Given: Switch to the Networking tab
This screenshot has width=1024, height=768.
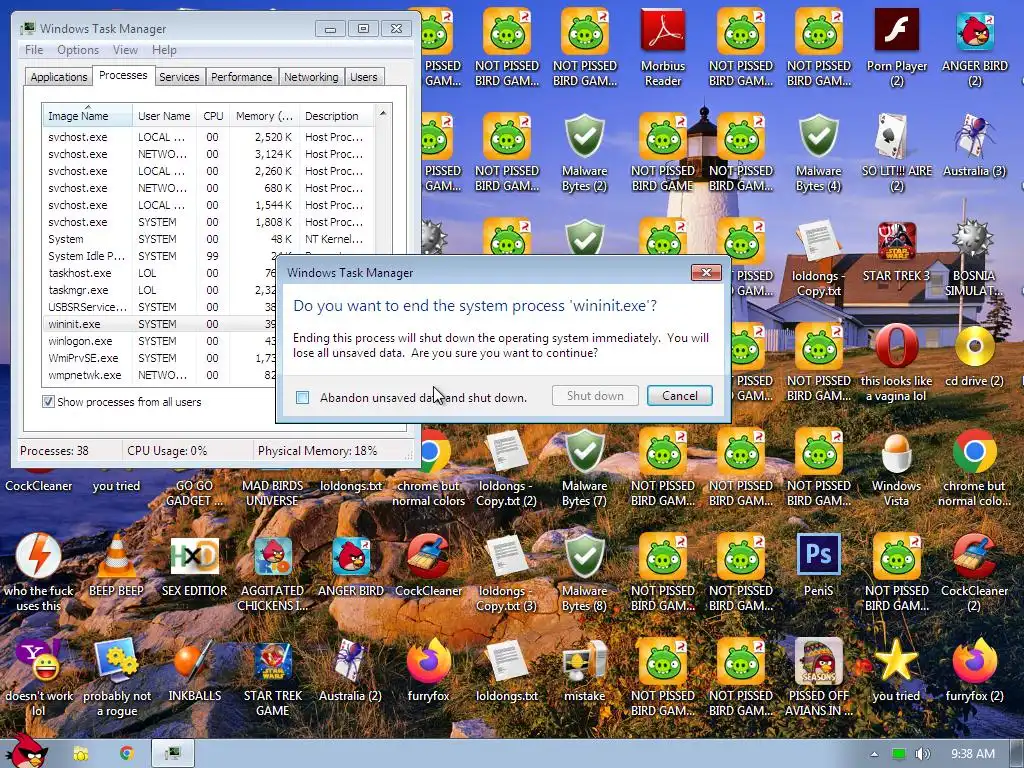Looking at the screenshot, I should tap(311, 76).
